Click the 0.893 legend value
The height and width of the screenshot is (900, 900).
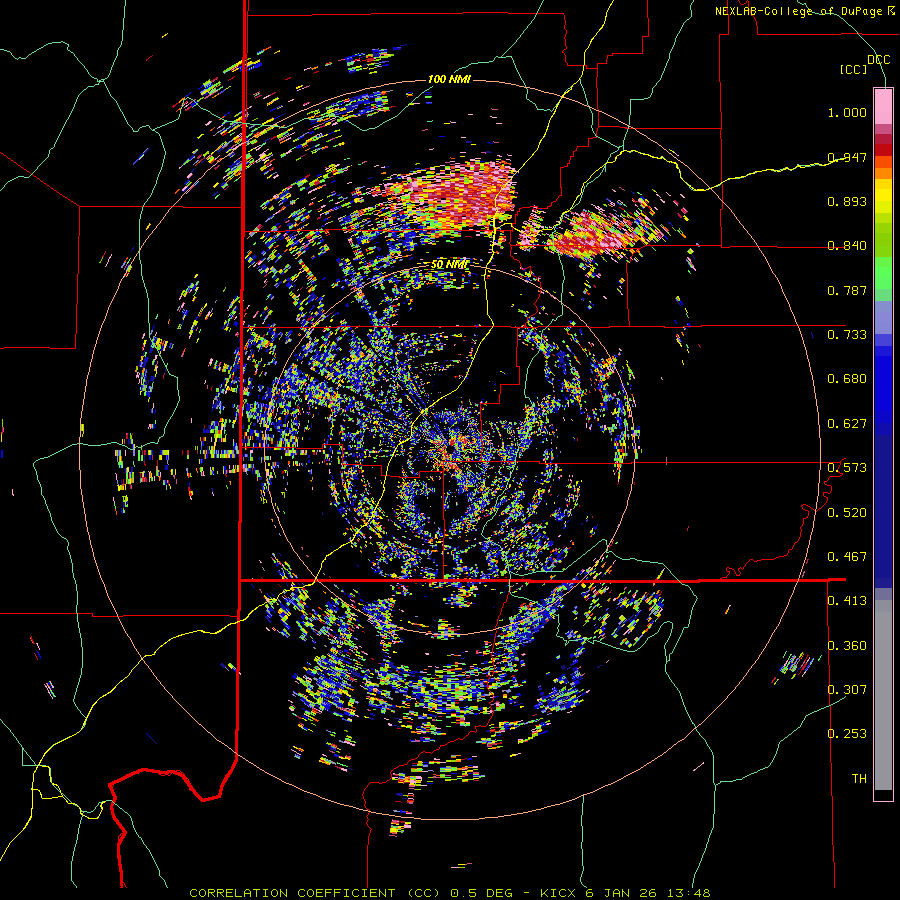point(847,201)
